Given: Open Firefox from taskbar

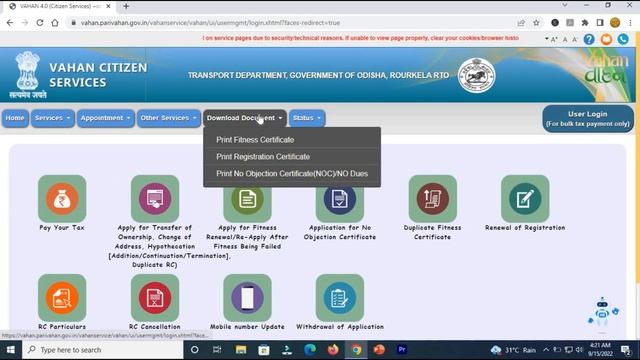Looking at the screenshot, I should [x=333, y=350].
